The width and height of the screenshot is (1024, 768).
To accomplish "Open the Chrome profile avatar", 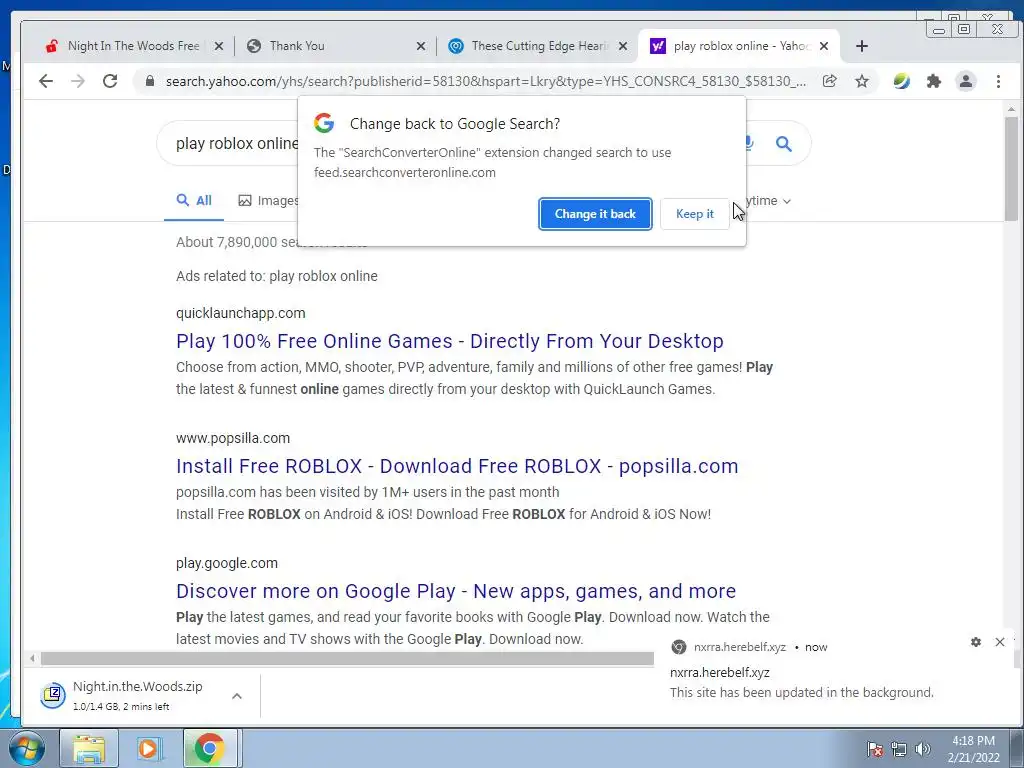I will pyautogui.click(x=966, y=81).
